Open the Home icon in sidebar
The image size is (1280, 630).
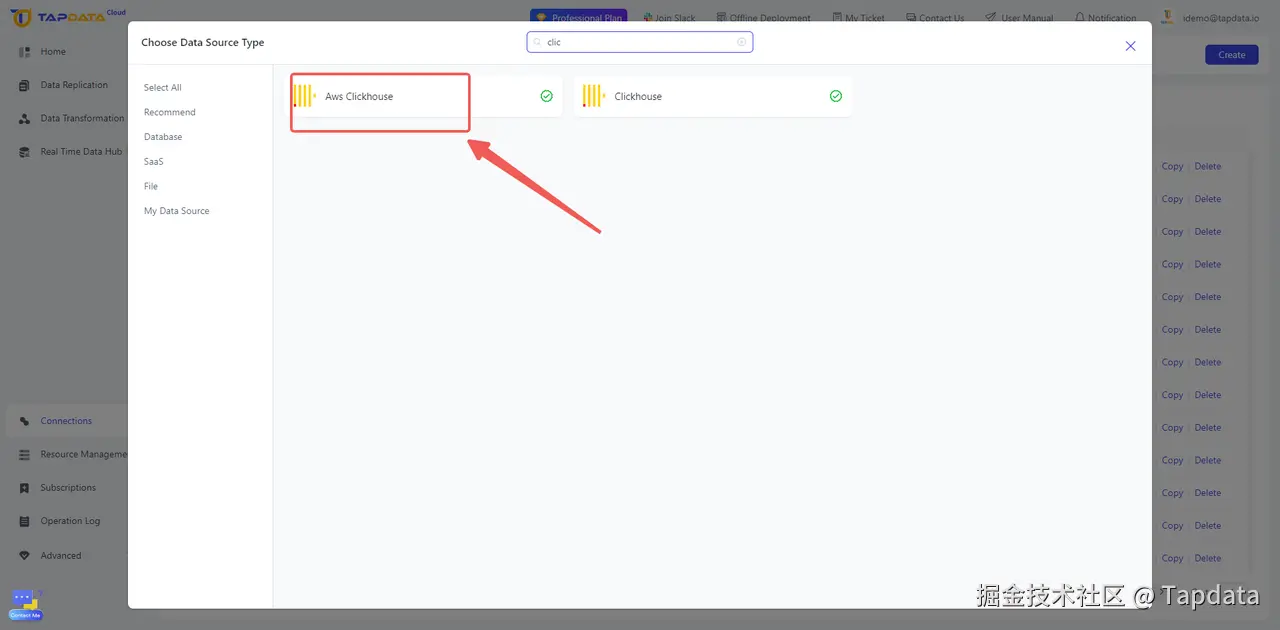[24, 52]
